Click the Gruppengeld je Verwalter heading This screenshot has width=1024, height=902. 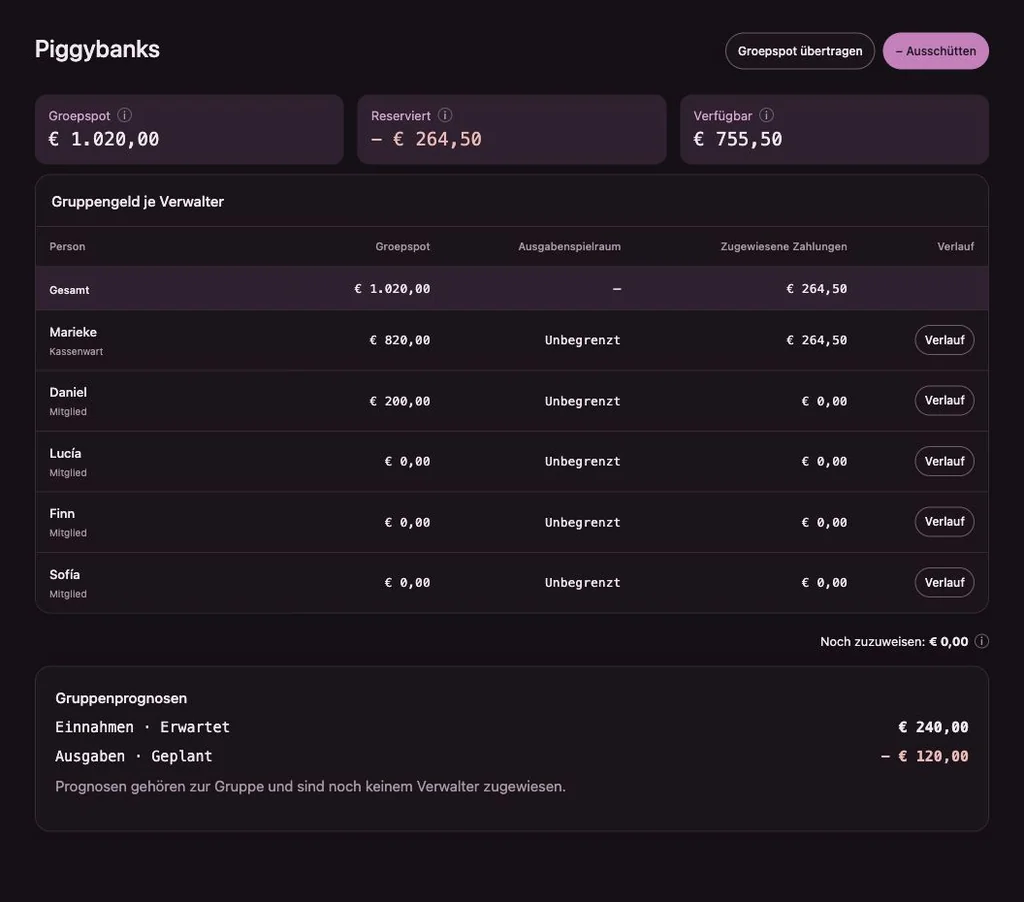(138, 202)
